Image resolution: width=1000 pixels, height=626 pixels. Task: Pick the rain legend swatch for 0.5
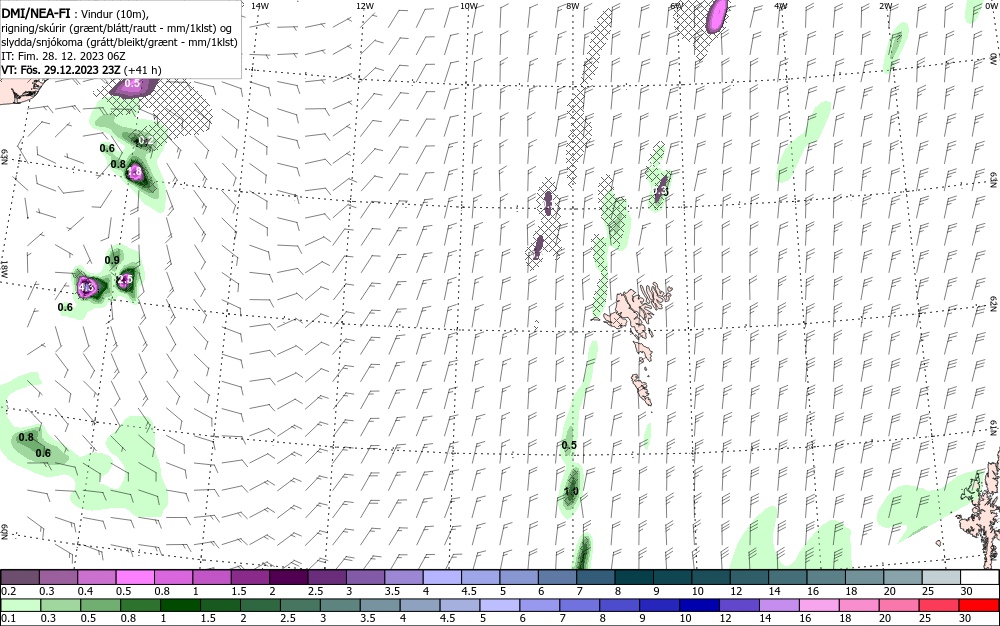tap(100, 604)
